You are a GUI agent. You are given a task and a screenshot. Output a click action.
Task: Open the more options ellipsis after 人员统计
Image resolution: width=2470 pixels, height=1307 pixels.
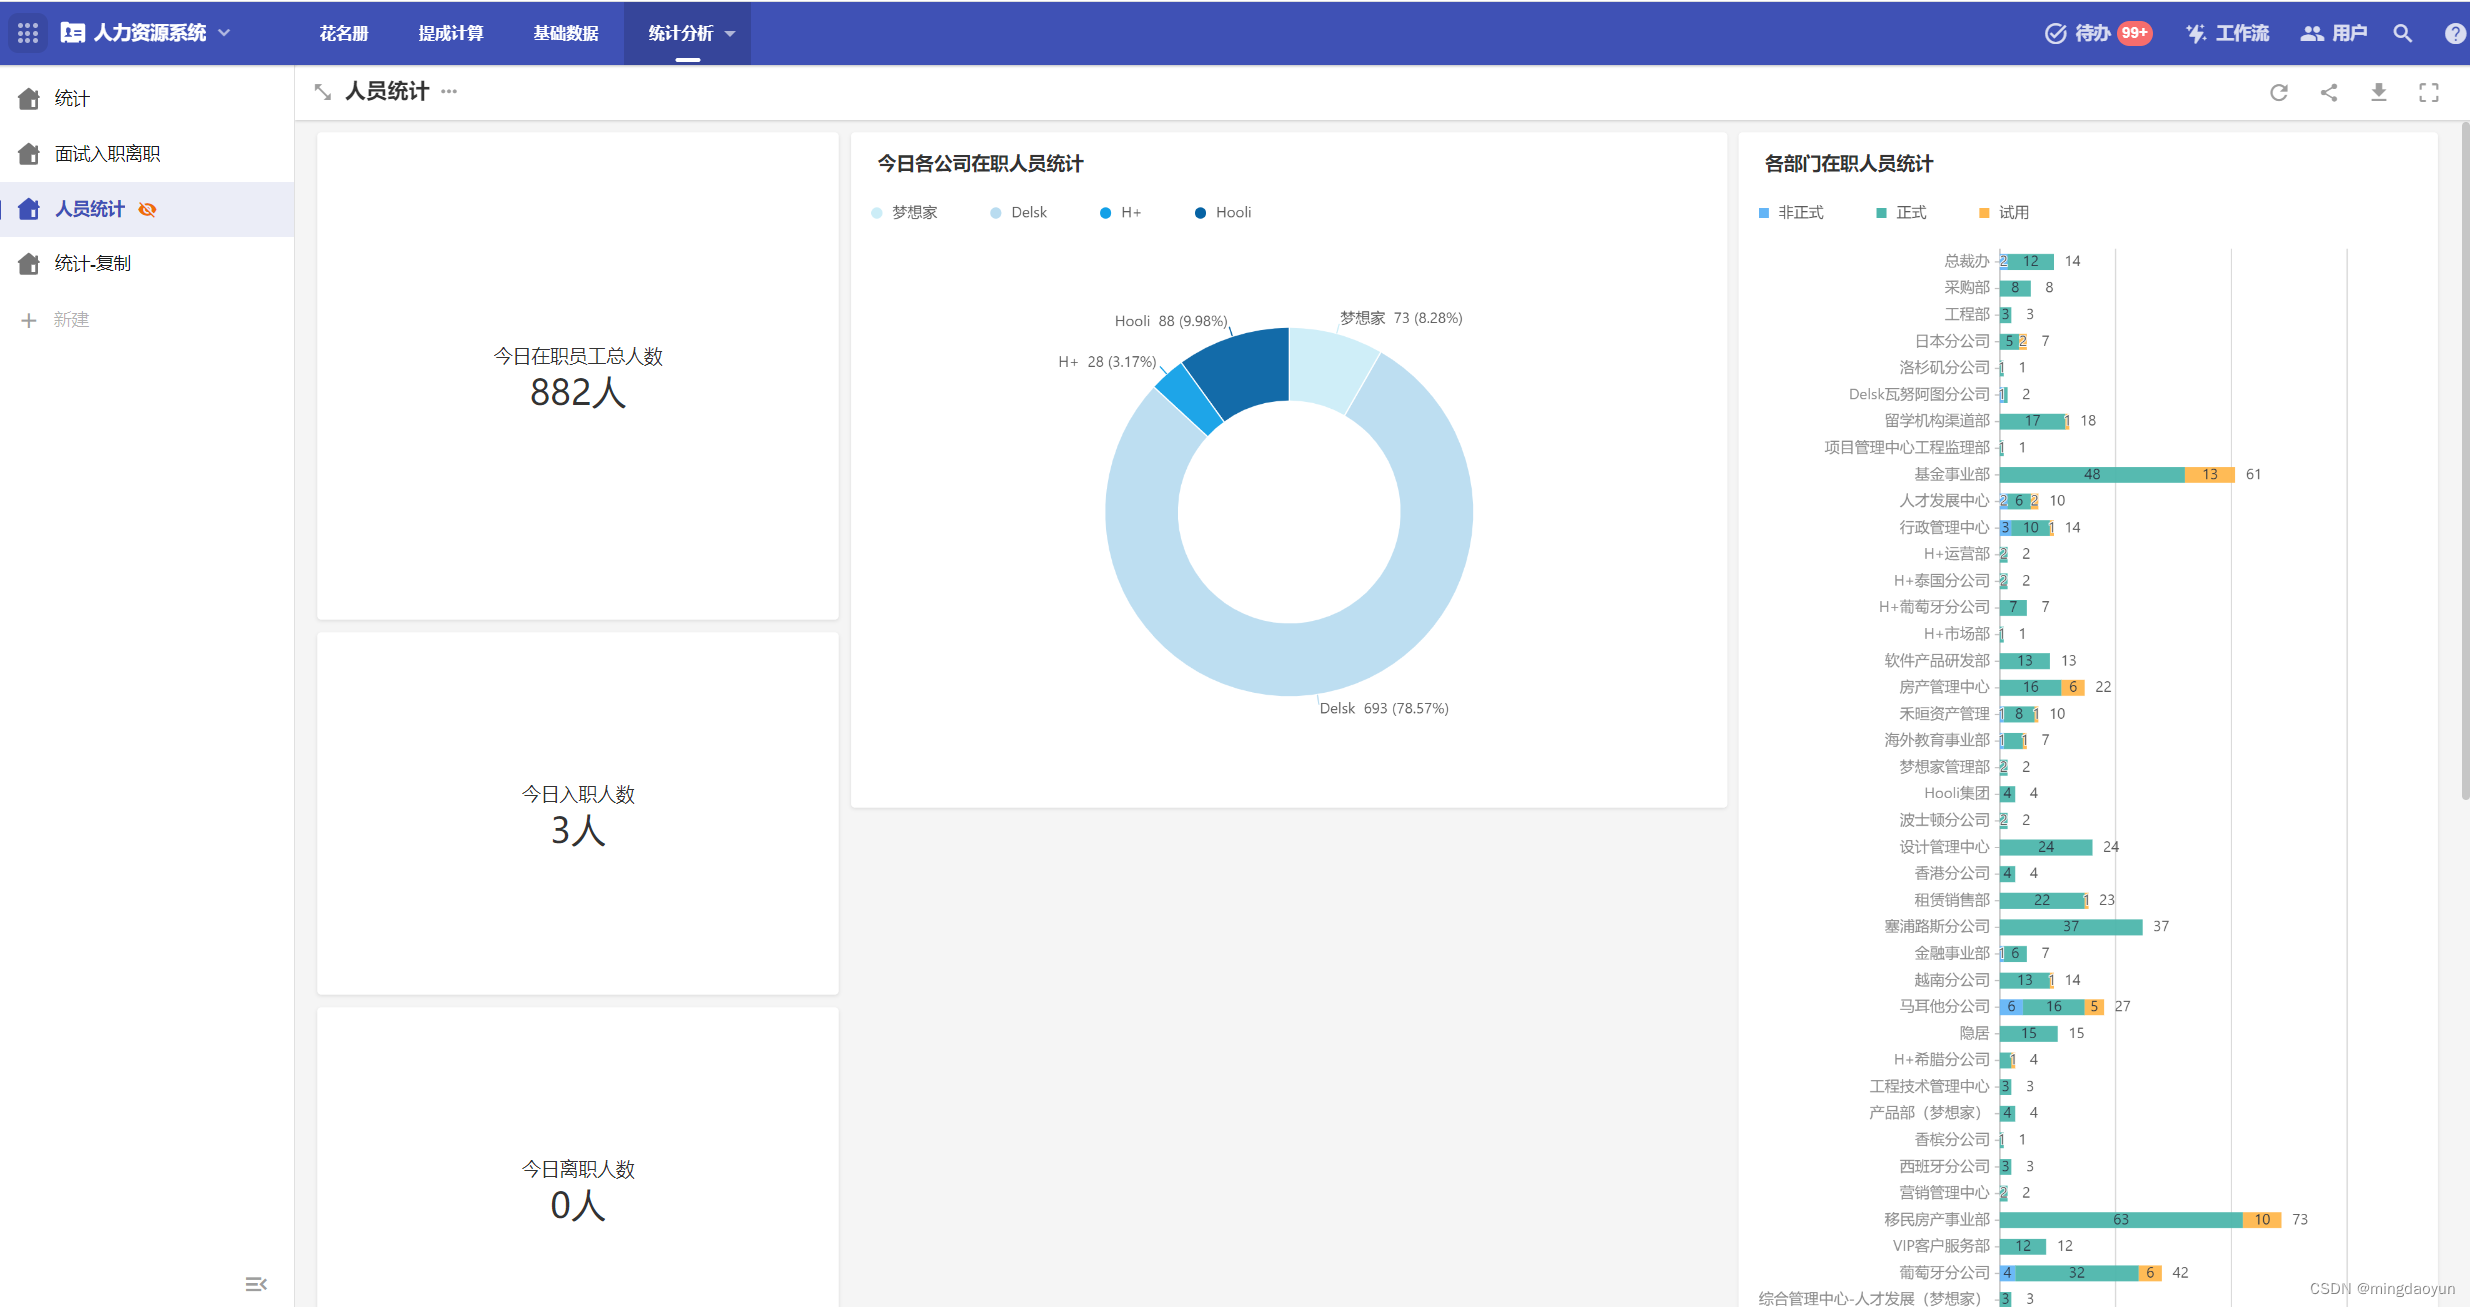point(449,91)
